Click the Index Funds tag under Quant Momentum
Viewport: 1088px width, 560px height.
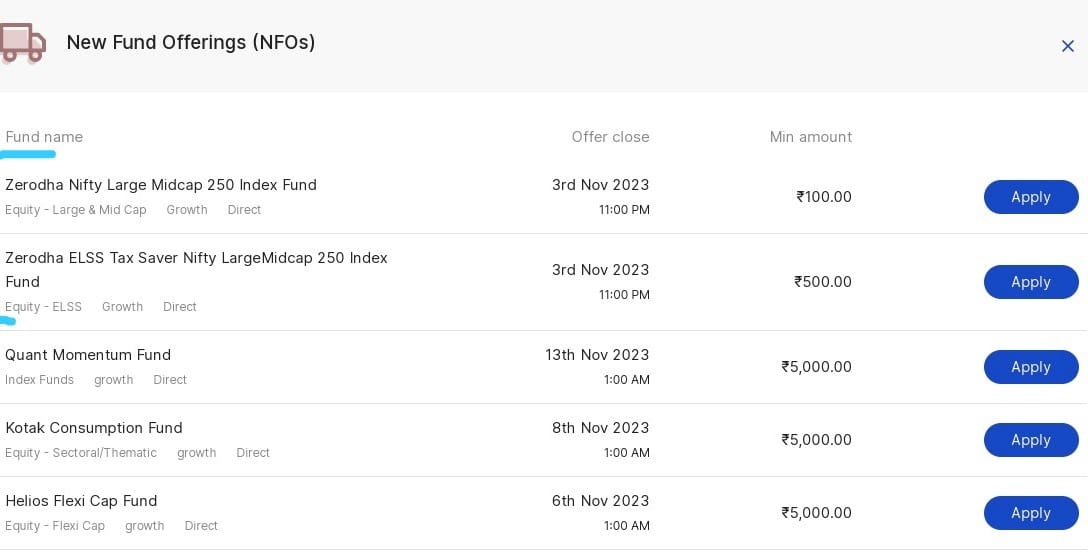pyautogui.click(x=39, y=380)
